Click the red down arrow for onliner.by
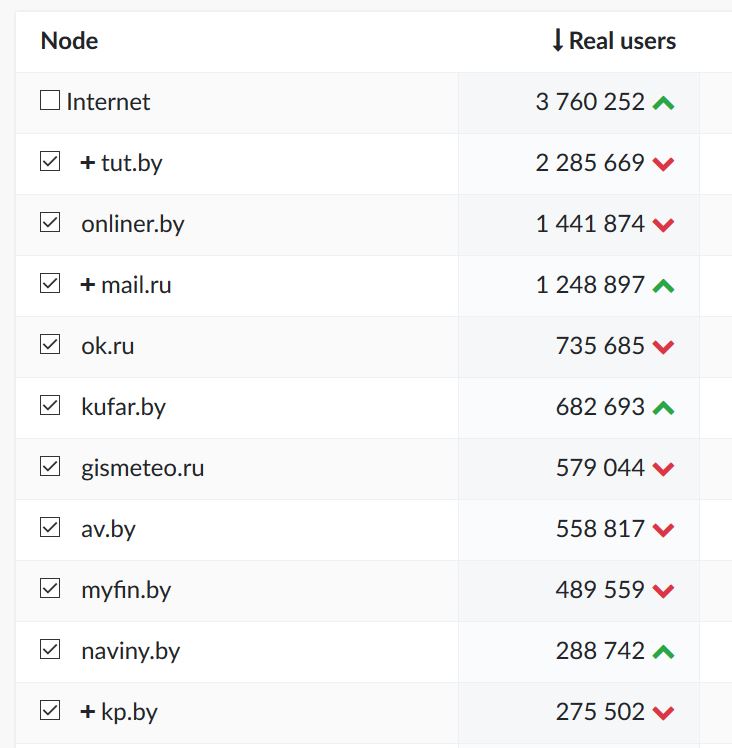The width and height of the screenshot is (732, 748). 663,225
